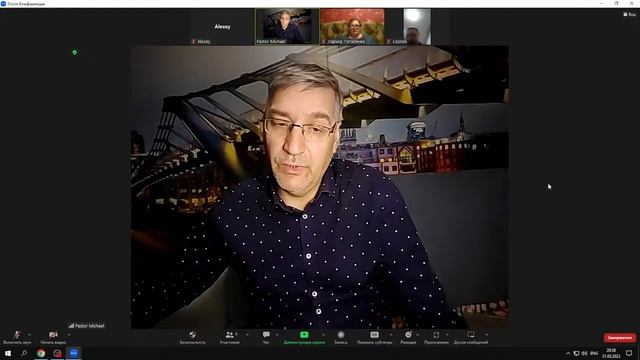Viewport: 640px width, 360px height.
Task: Open the Участники participants panel
Action: tap(229, 338)
